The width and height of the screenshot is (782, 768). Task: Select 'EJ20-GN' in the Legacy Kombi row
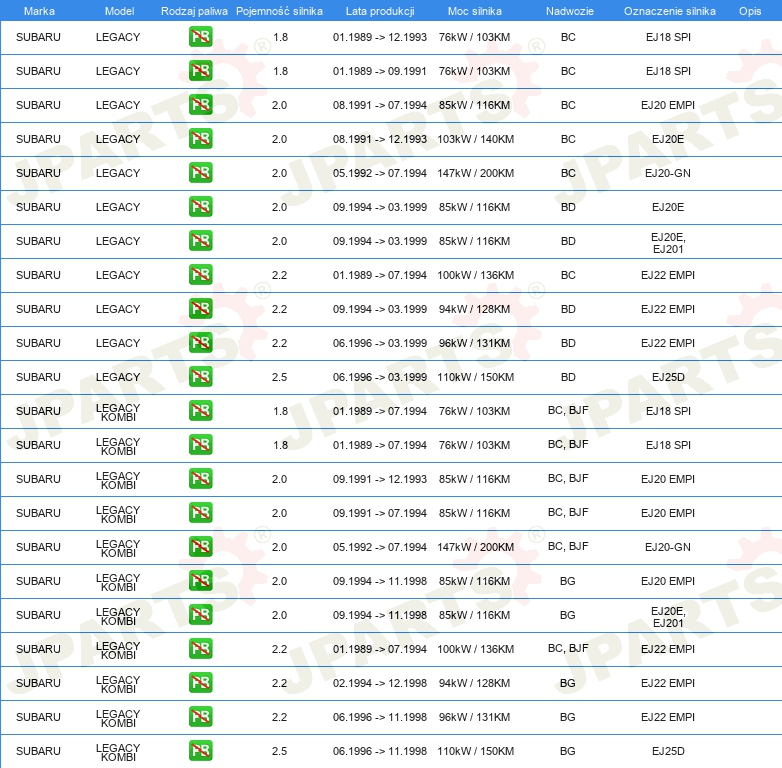click(668, 547)
